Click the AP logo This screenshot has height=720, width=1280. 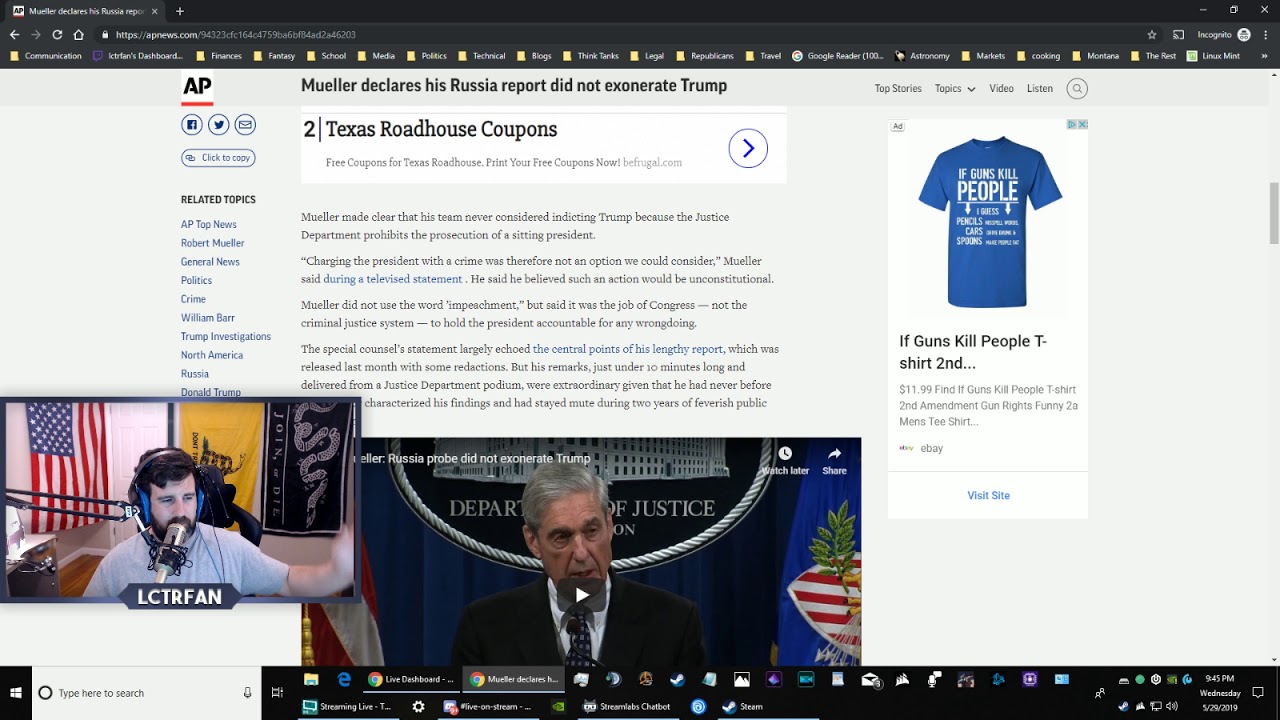[x=197, y=89]
